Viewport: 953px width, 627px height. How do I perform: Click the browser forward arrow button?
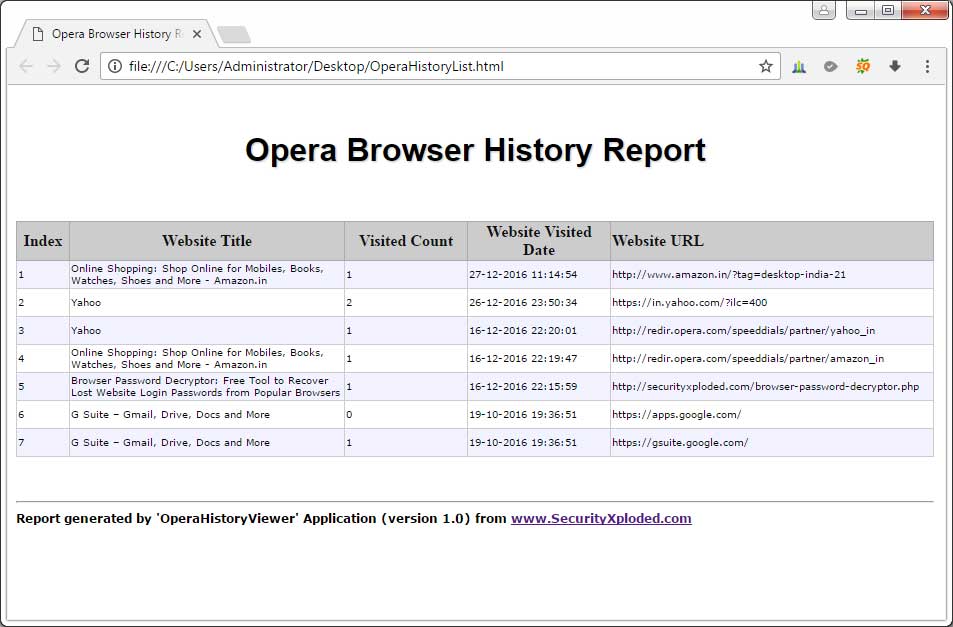pyautogui.click(x=54, y=66)
